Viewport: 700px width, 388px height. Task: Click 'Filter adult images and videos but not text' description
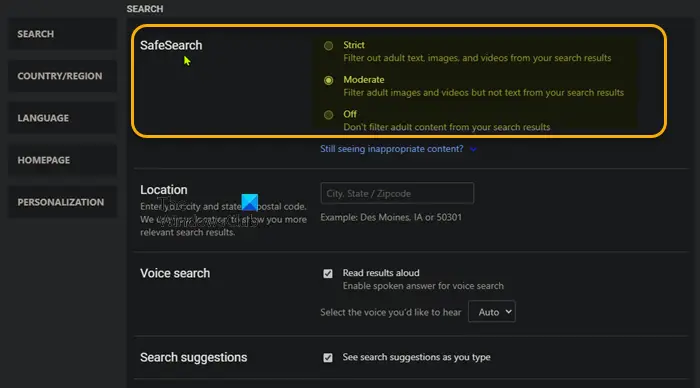click(483, 92)
